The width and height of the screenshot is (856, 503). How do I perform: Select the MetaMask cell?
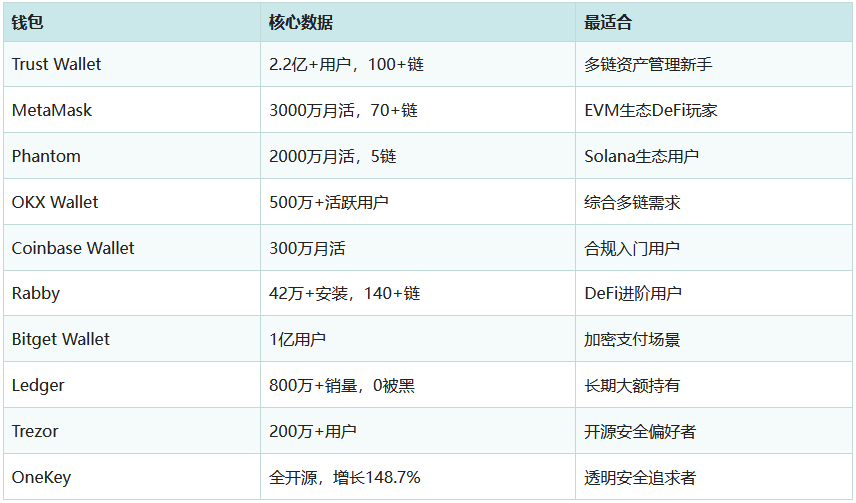132,110
